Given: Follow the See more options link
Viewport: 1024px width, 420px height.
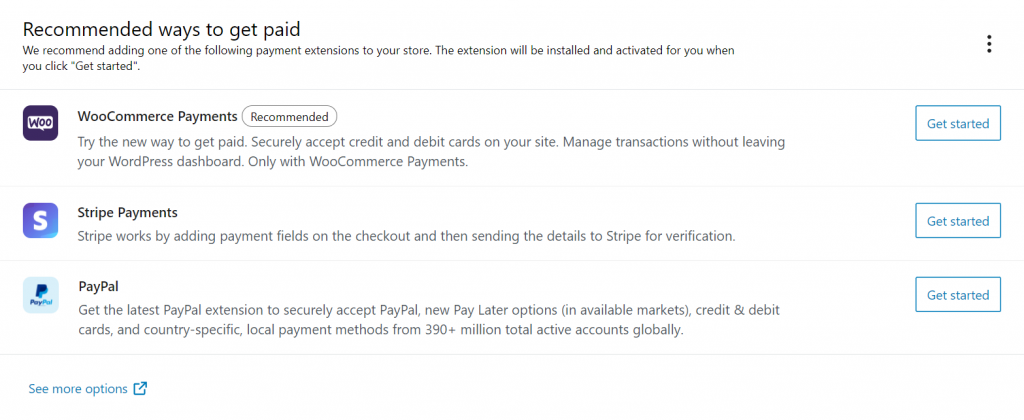Looking at the screenshot, I should [78, 388].
